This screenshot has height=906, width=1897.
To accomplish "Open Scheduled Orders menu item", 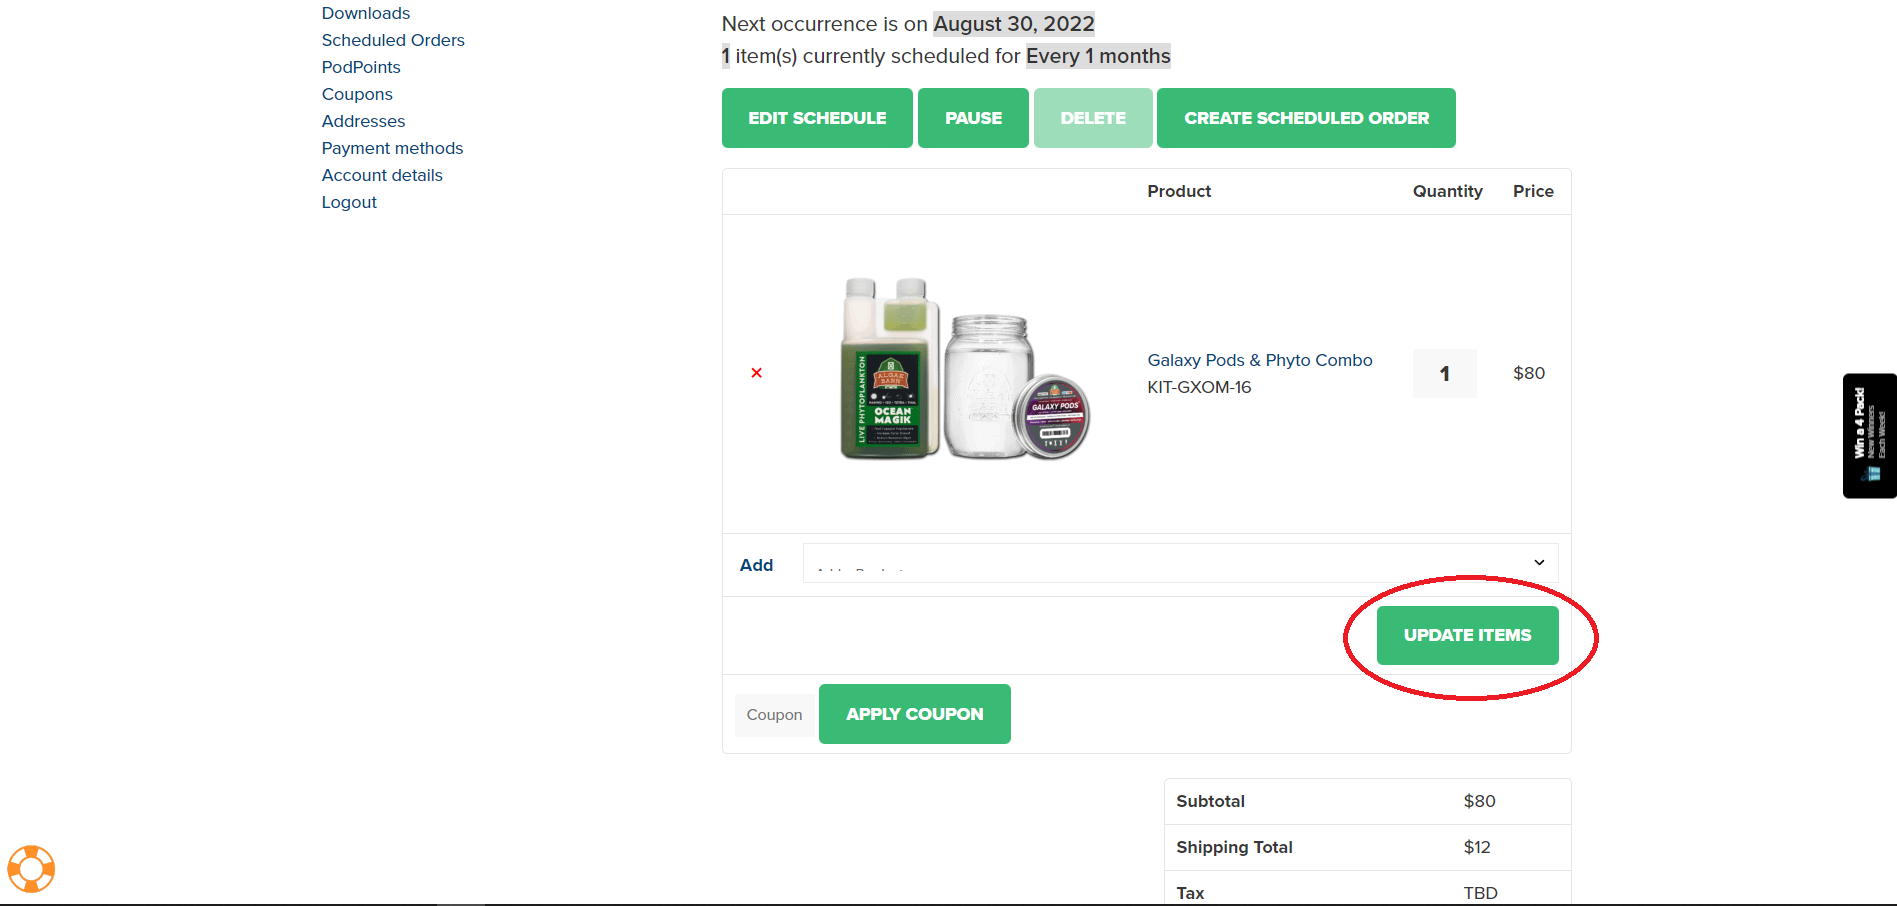I will pyautogui.click(x=393, y=40).
